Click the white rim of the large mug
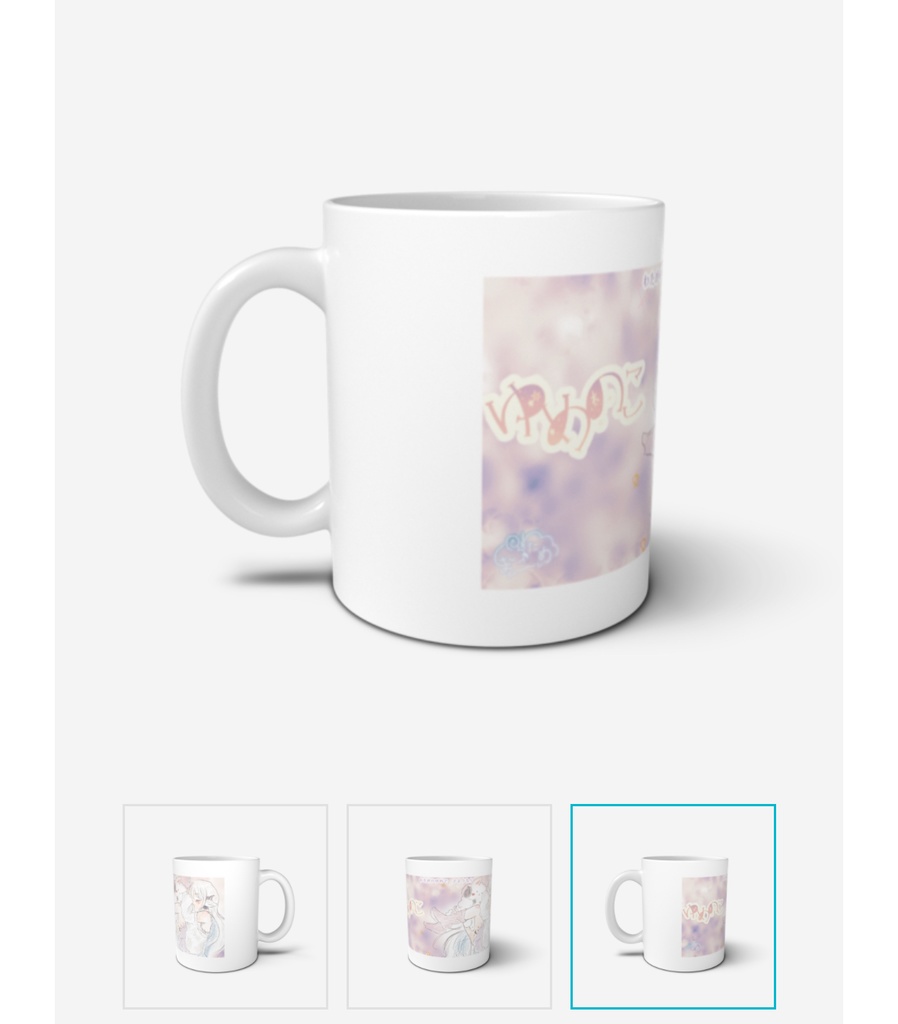 pyautogui.click(x=494, y=204)
